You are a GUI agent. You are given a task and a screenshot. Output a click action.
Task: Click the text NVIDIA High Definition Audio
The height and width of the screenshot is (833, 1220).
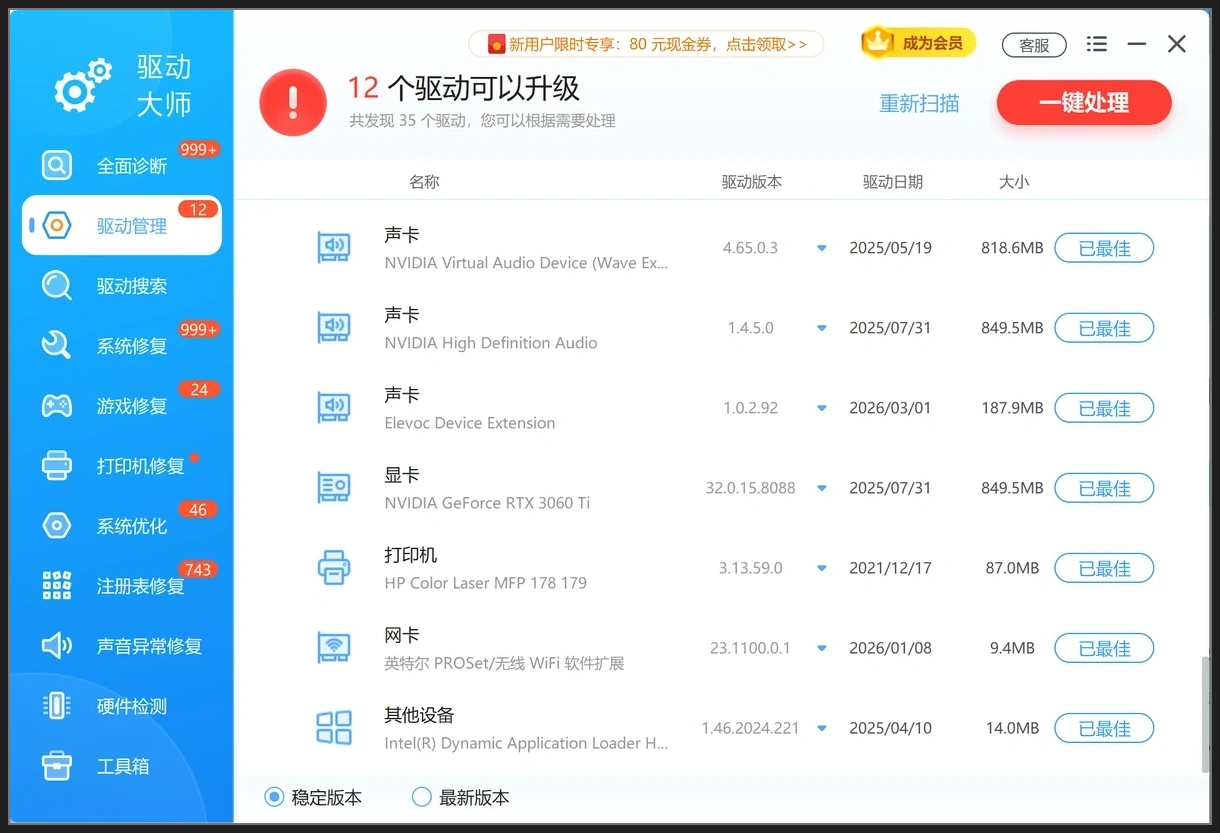491,343
